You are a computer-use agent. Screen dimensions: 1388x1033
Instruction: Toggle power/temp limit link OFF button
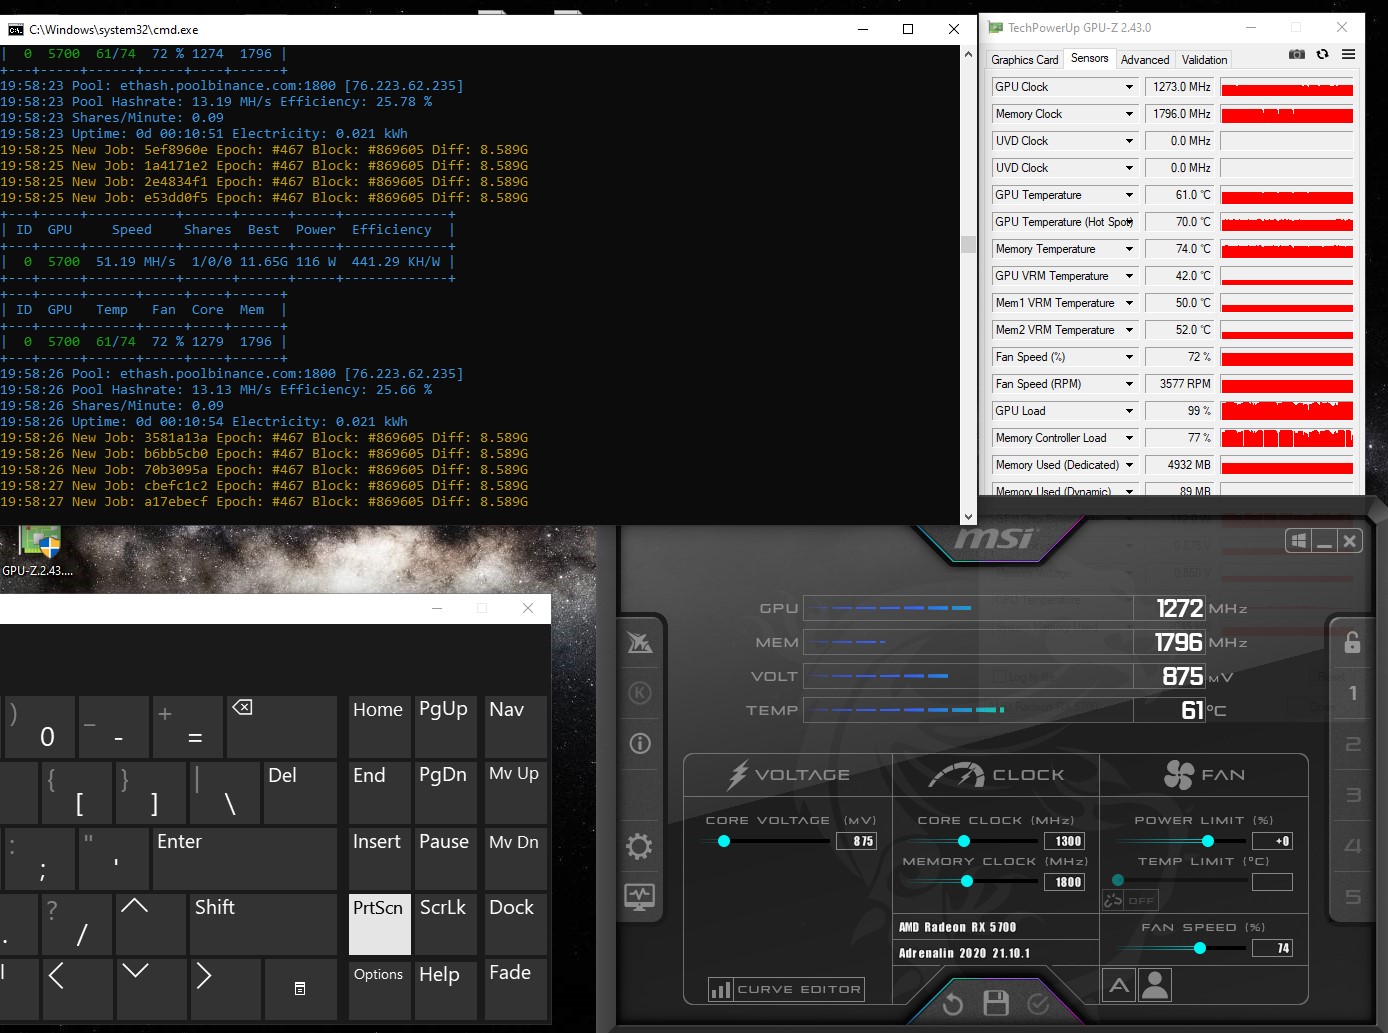coord(1130,900)
